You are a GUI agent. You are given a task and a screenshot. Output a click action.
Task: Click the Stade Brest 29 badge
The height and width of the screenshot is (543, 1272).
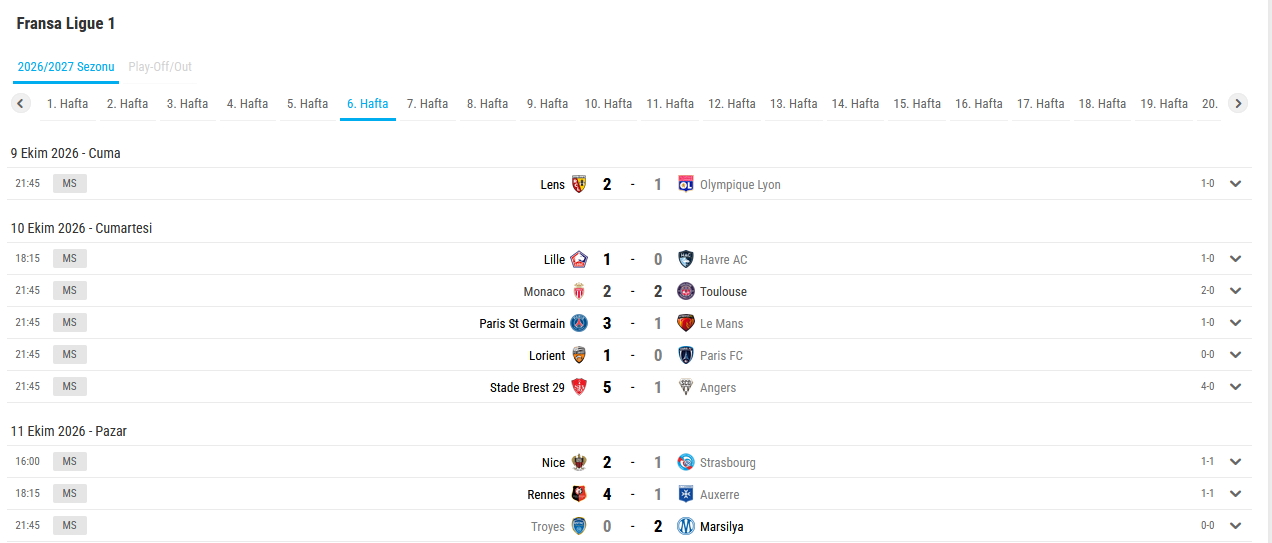579,387
